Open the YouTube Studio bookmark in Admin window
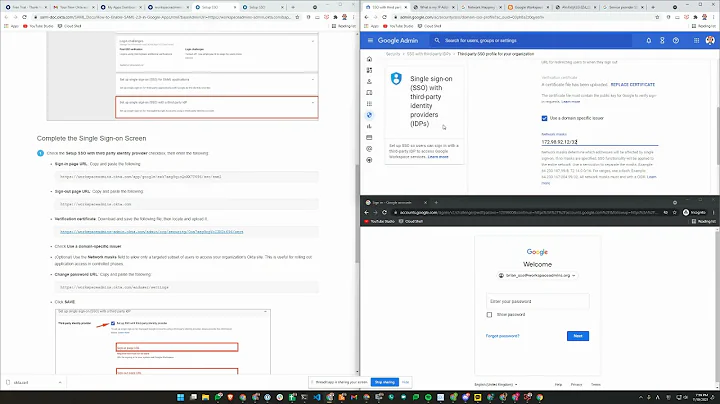Viewport: 720px width, 404px height. 399,26
